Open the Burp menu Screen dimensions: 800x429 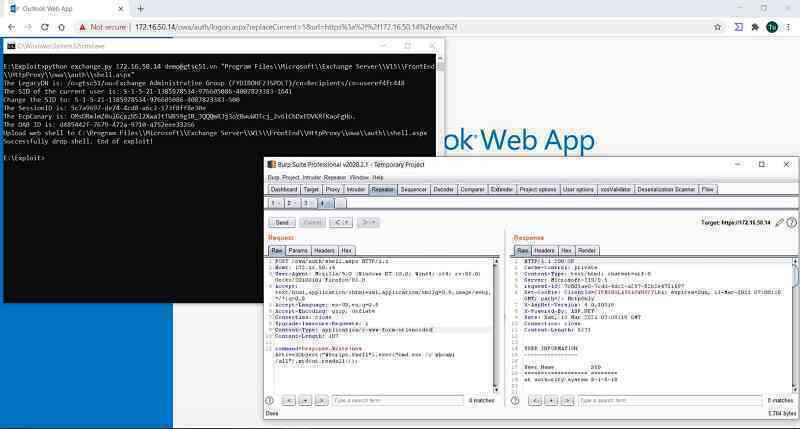(273, 178)
